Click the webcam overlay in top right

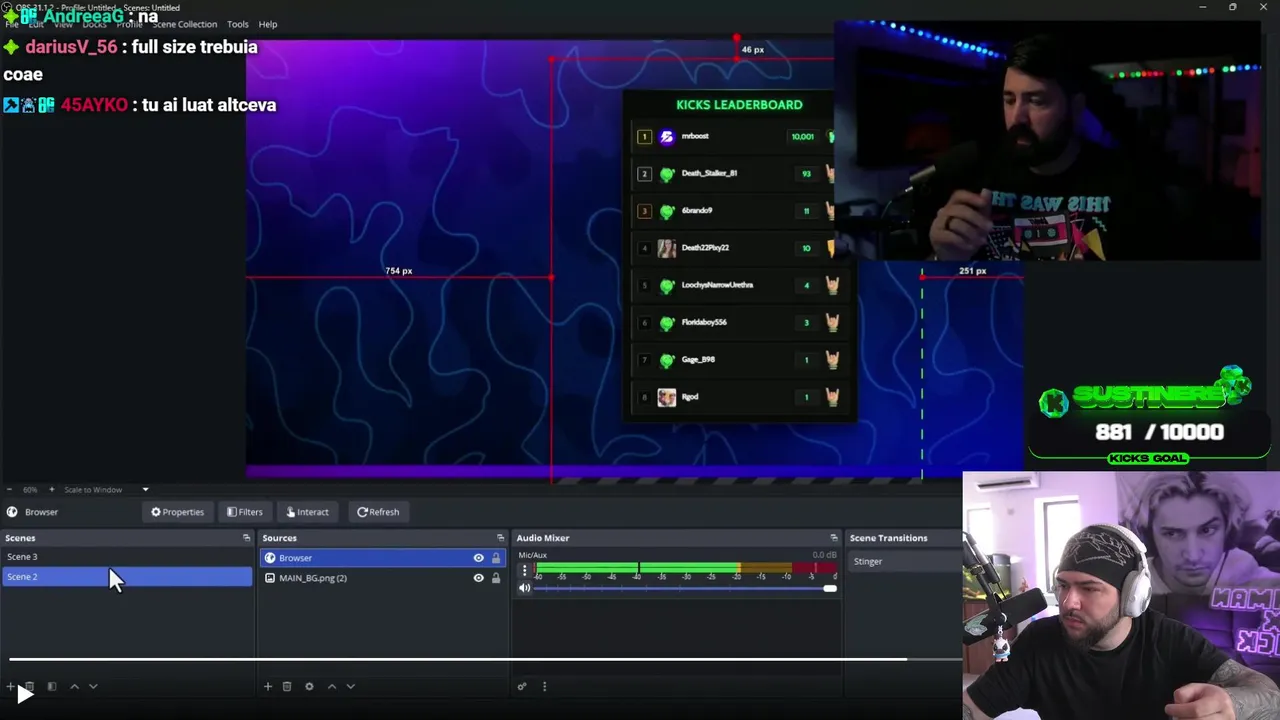[x=1046, y=141]
